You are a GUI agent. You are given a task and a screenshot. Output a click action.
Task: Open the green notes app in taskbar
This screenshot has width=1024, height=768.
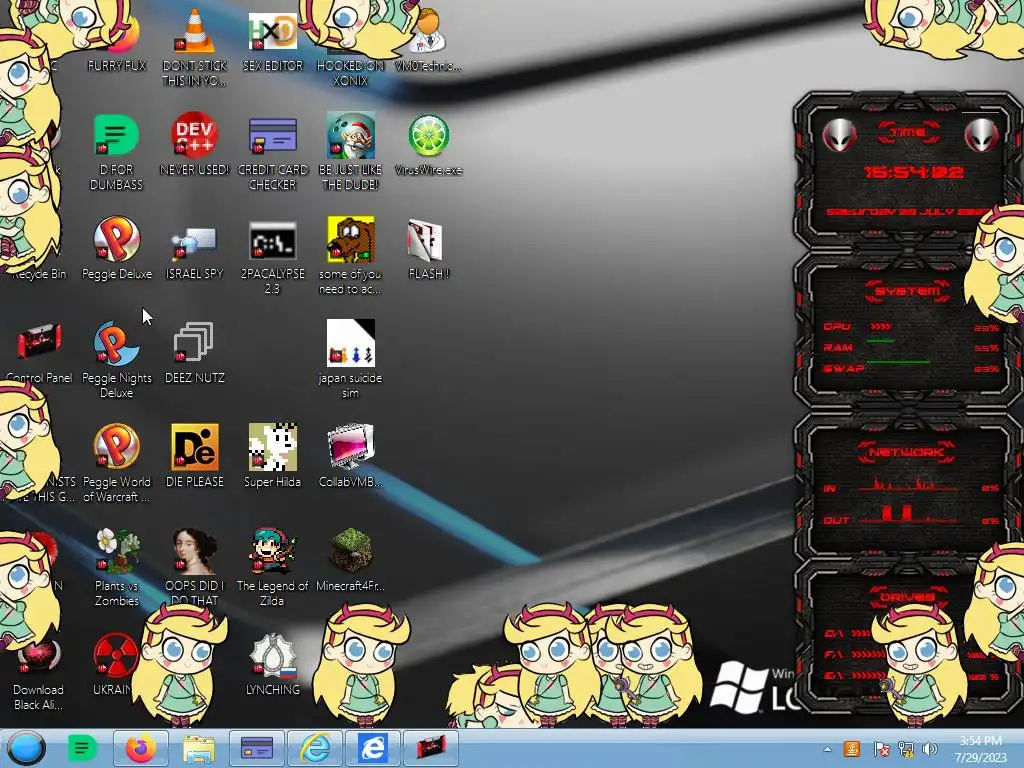pos(82,748)
